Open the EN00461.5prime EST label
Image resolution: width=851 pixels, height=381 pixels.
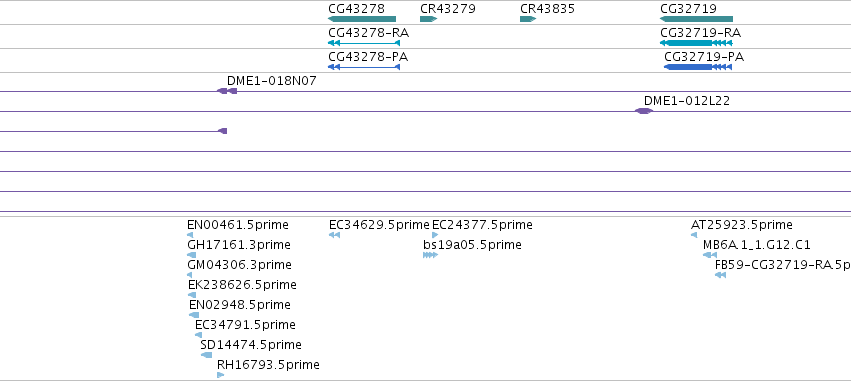[238, 225]
